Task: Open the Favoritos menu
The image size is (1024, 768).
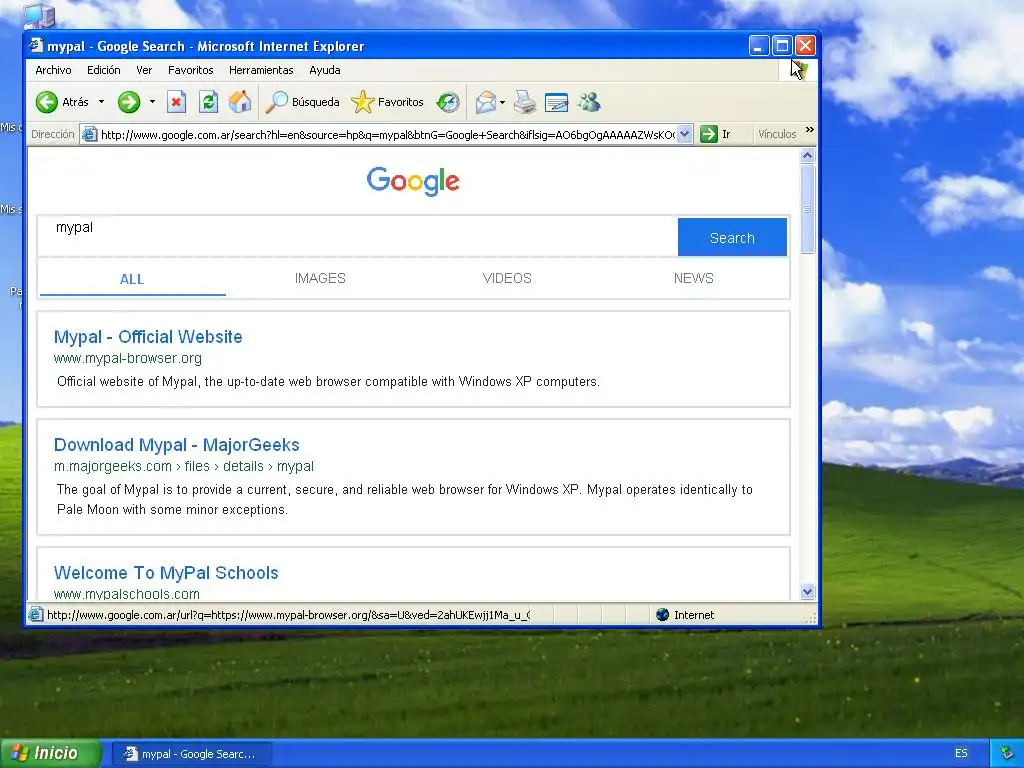Action: [191, 70]
